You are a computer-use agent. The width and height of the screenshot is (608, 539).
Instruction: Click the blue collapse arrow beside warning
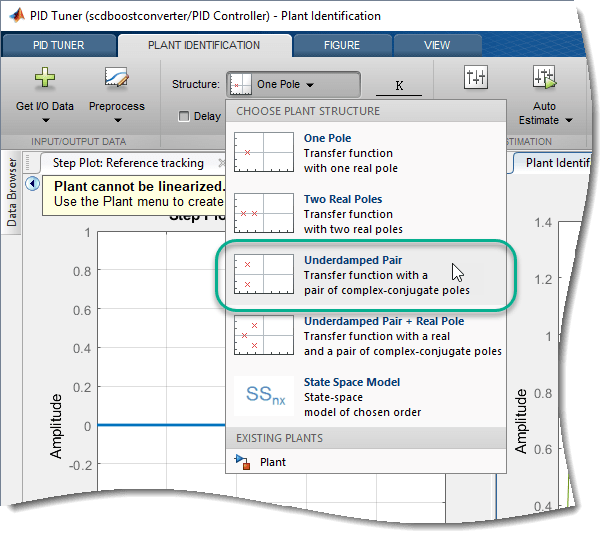[x=33, y=183]
